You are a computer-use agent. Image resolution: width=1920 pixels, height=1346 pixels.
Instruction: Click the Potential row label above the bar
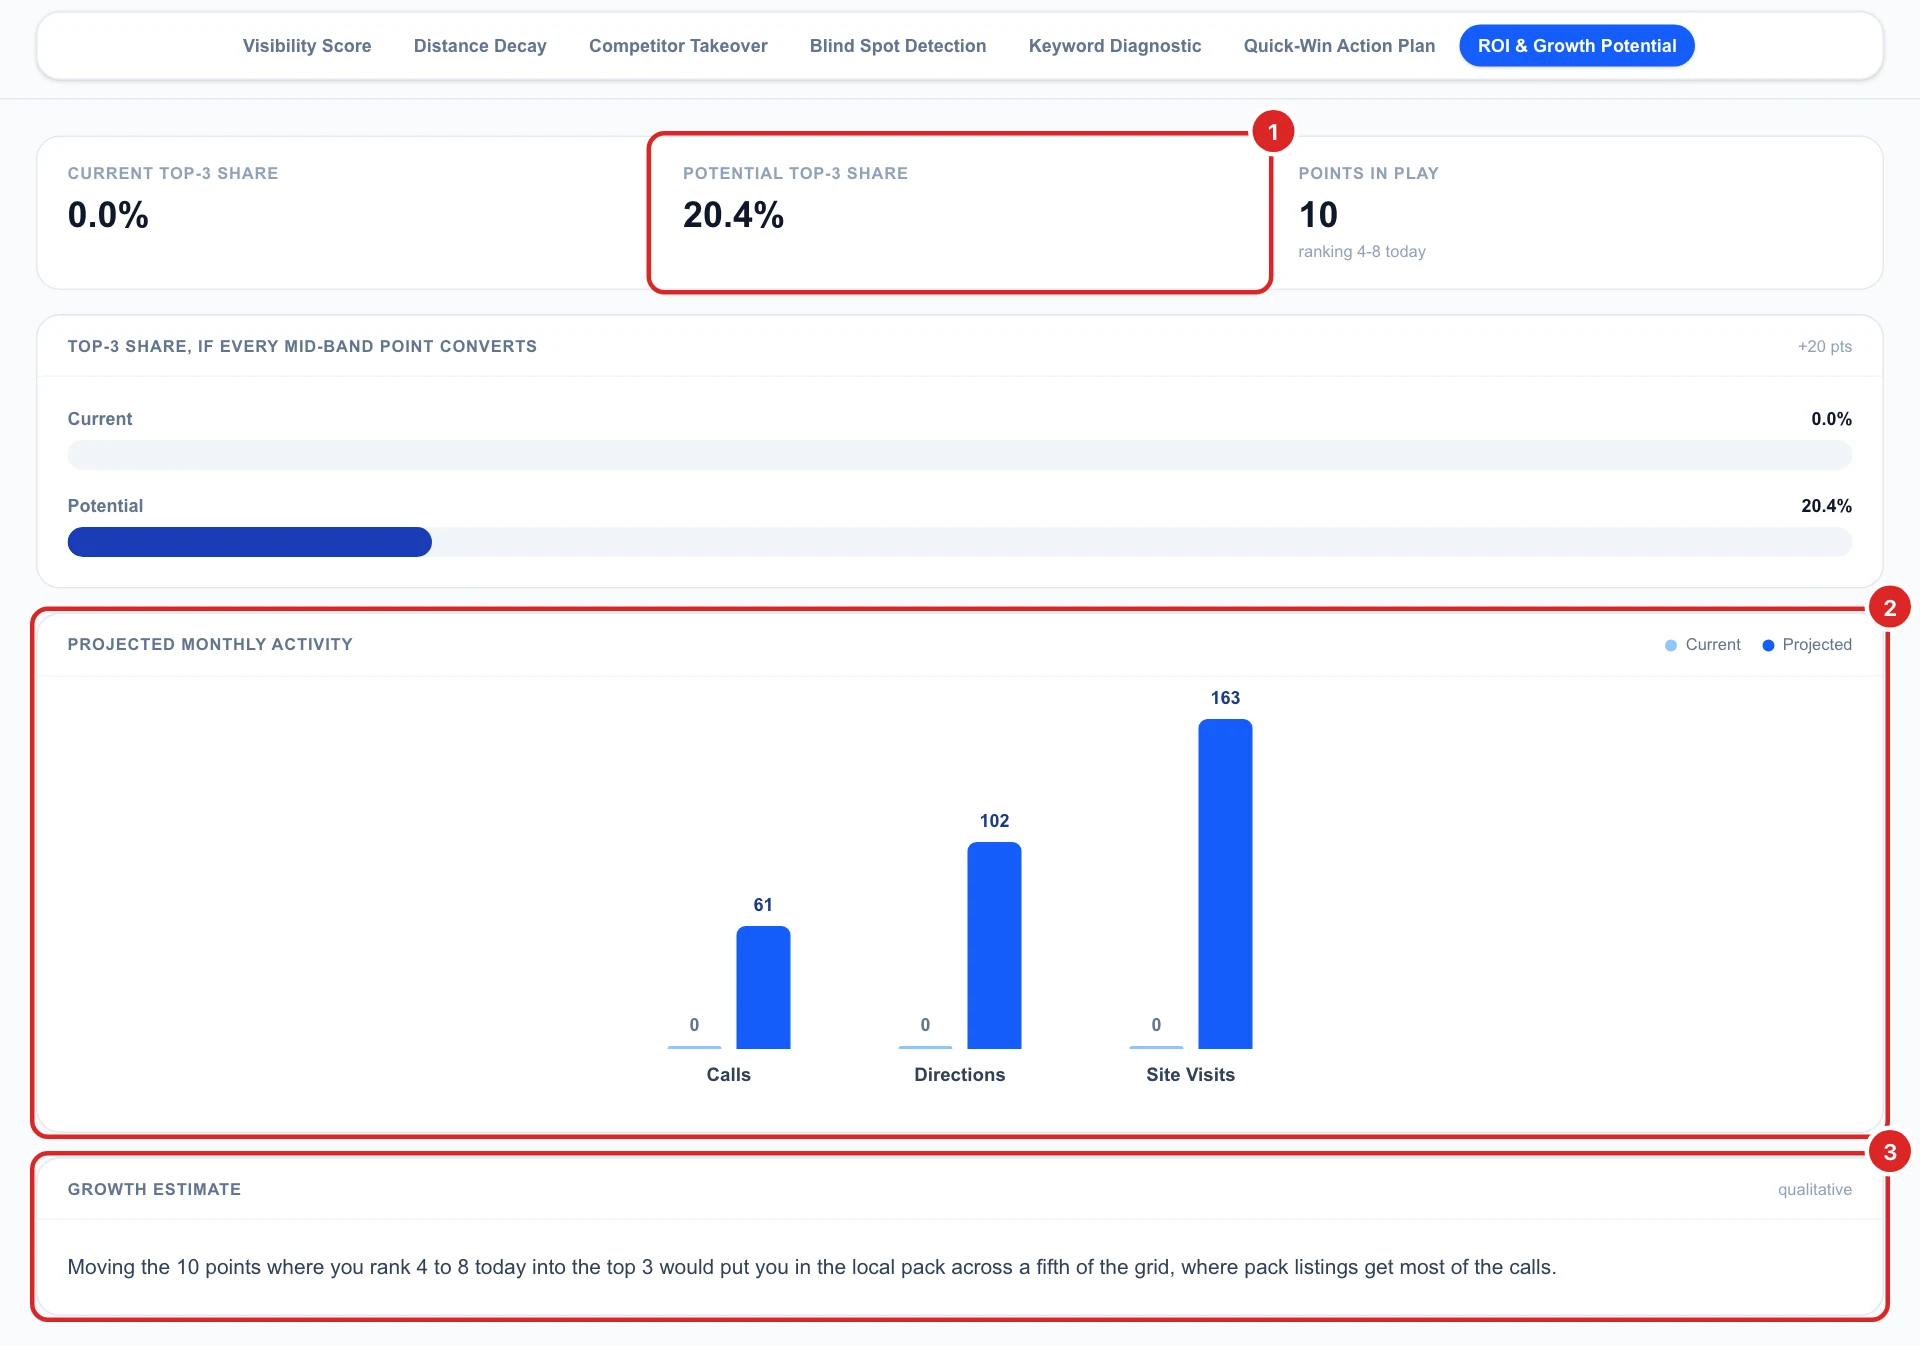(105, 506)
